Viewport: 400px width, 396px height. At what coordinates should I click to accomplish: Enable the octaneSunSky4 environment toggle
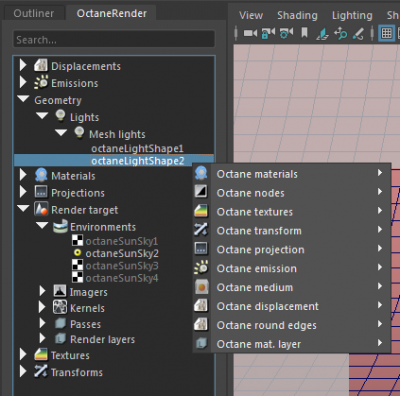coord(77,277)
